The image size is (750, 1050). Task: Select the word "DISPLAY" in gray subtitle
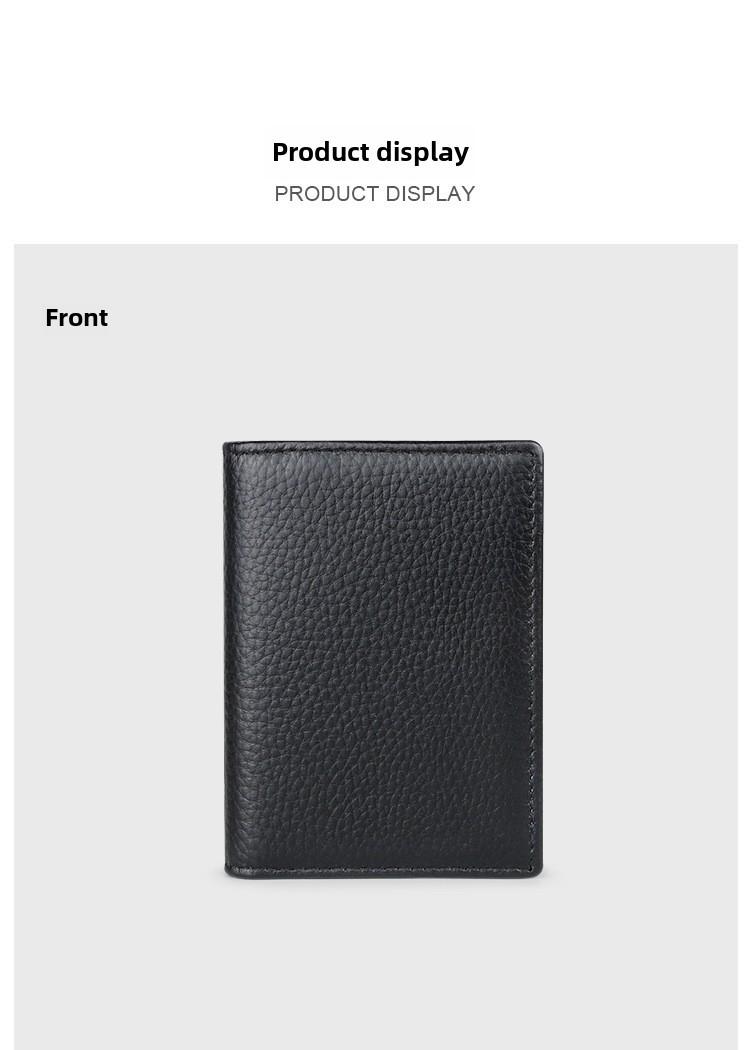click(x=430, y=194)
